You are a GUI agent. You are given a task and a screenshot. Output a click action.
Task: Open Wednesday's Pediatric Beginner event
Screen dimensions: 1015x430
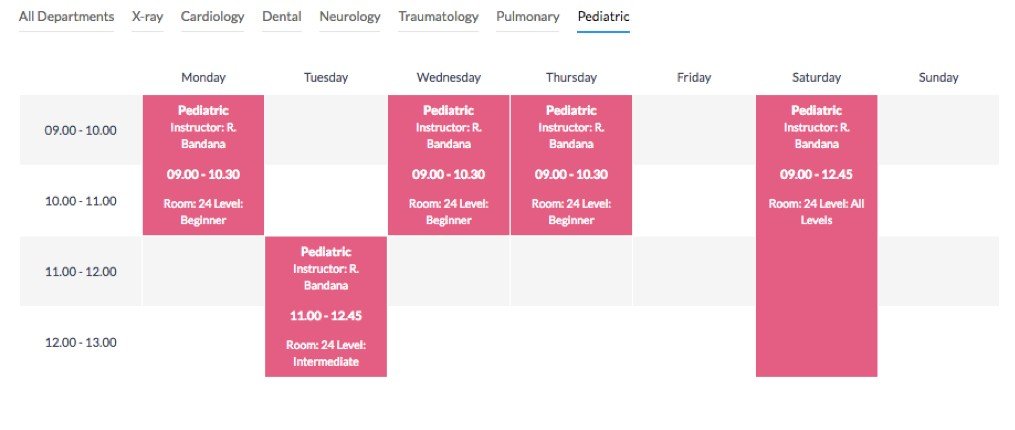pos(449,165)
